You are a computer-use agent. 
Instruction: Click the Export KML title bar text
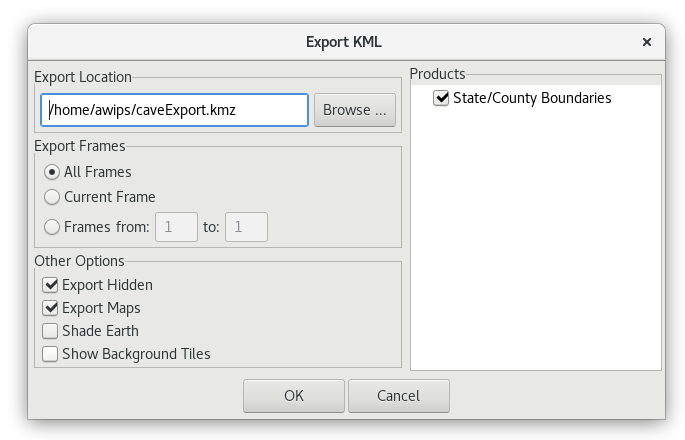coord(344,42)
